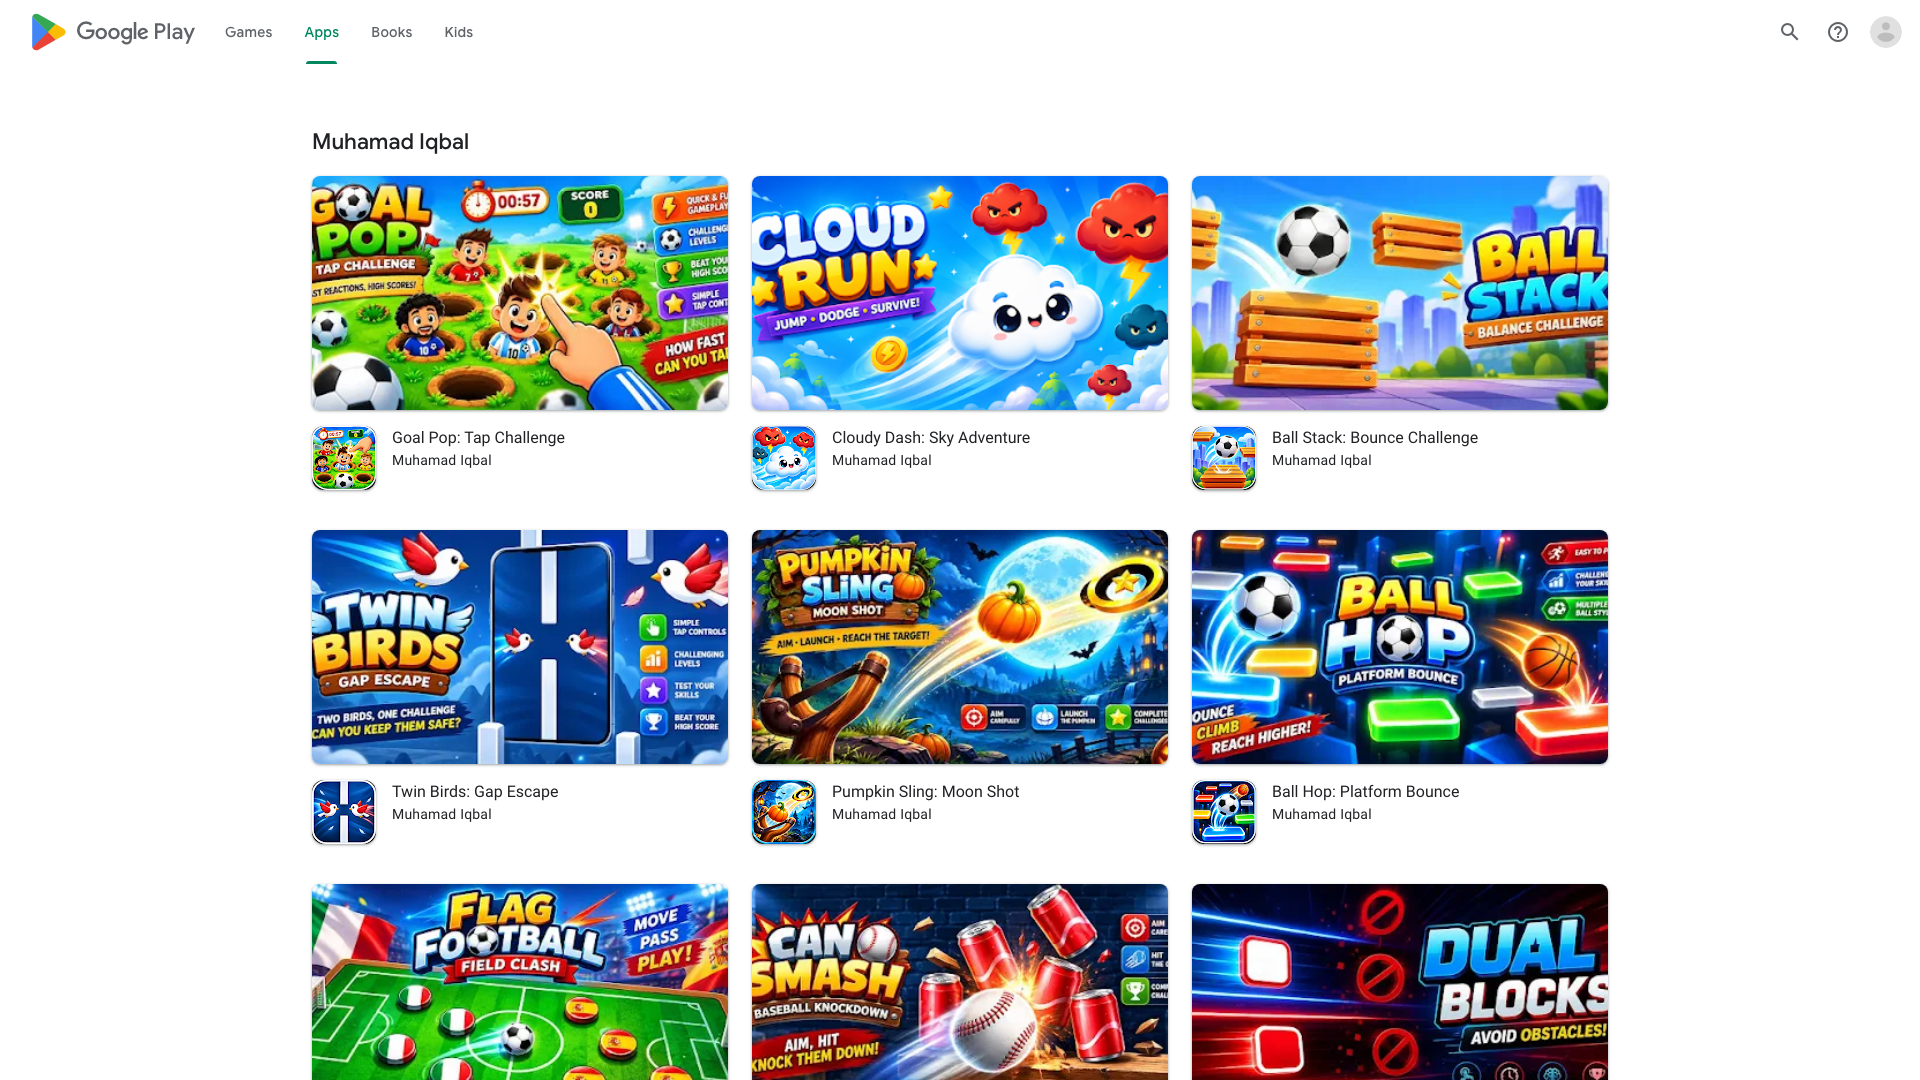
Task: Open Cloudy Dash: Sky Adventure title link
Action: coord(931,438)
